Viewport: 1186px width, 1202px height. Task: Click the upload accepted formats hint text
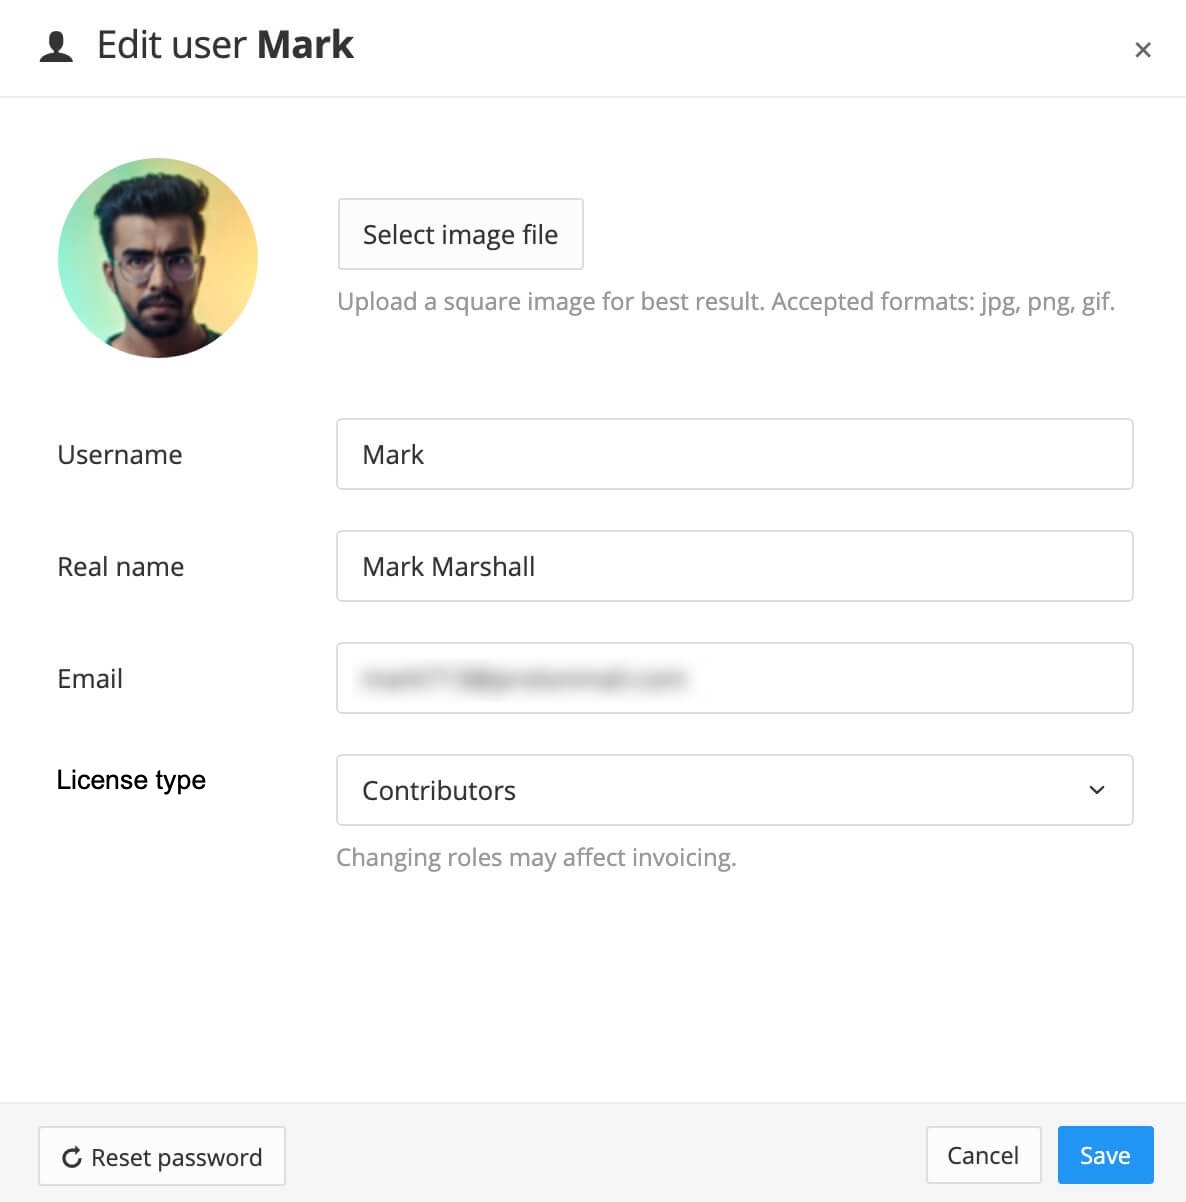[725, 301]
